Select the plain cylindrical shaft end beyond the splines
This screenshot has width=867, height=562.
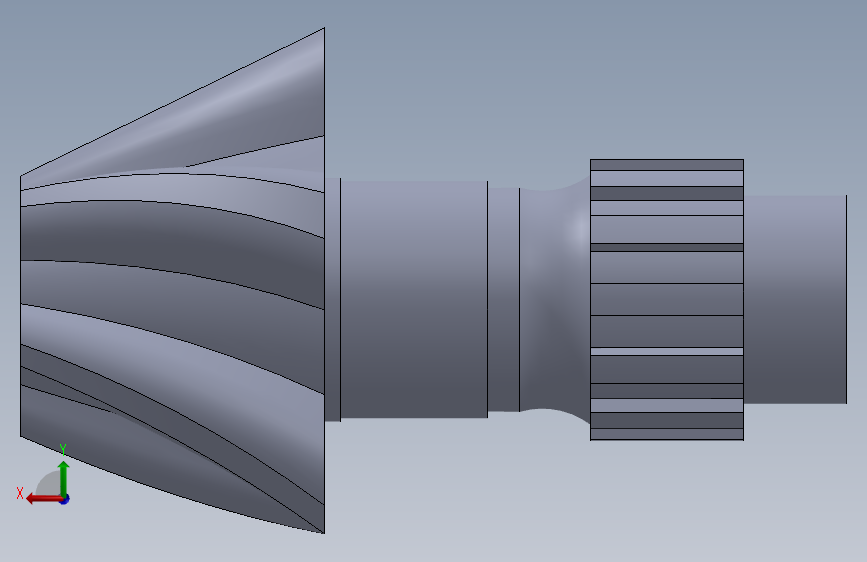point(795,299)
